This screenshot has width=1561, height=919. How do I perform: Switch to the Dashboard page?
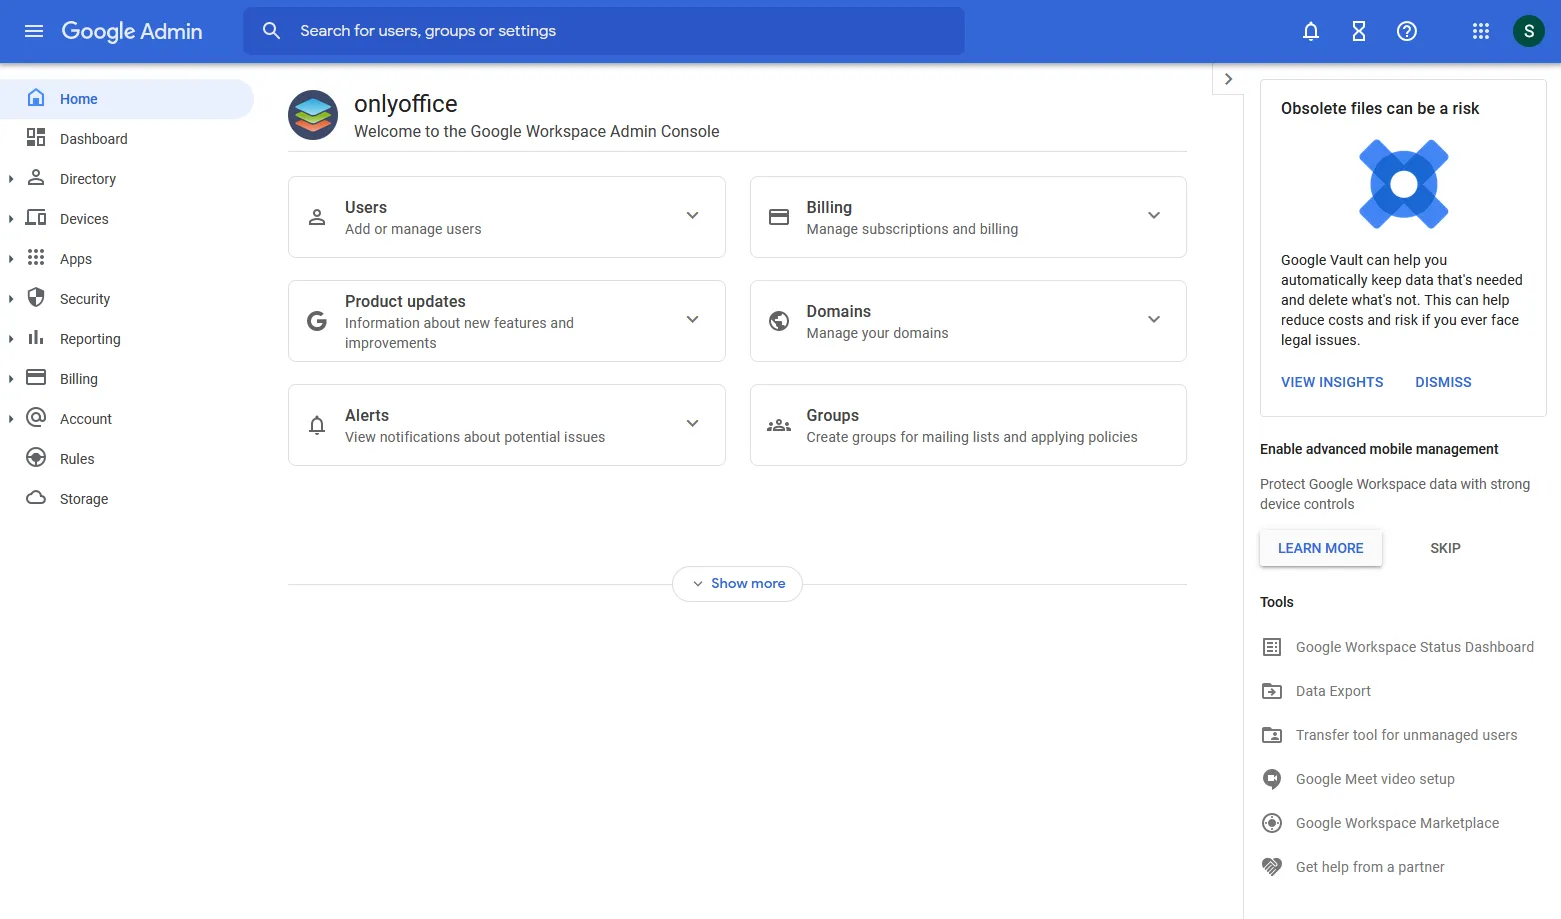(94, 138)
